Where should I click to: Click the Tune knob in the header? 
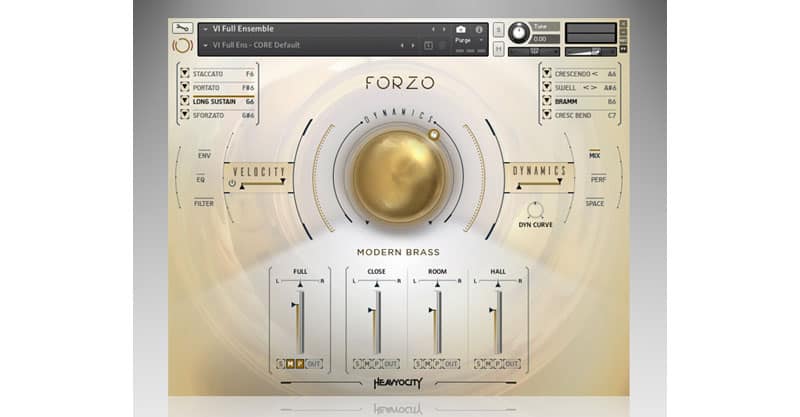pos(518,33)
